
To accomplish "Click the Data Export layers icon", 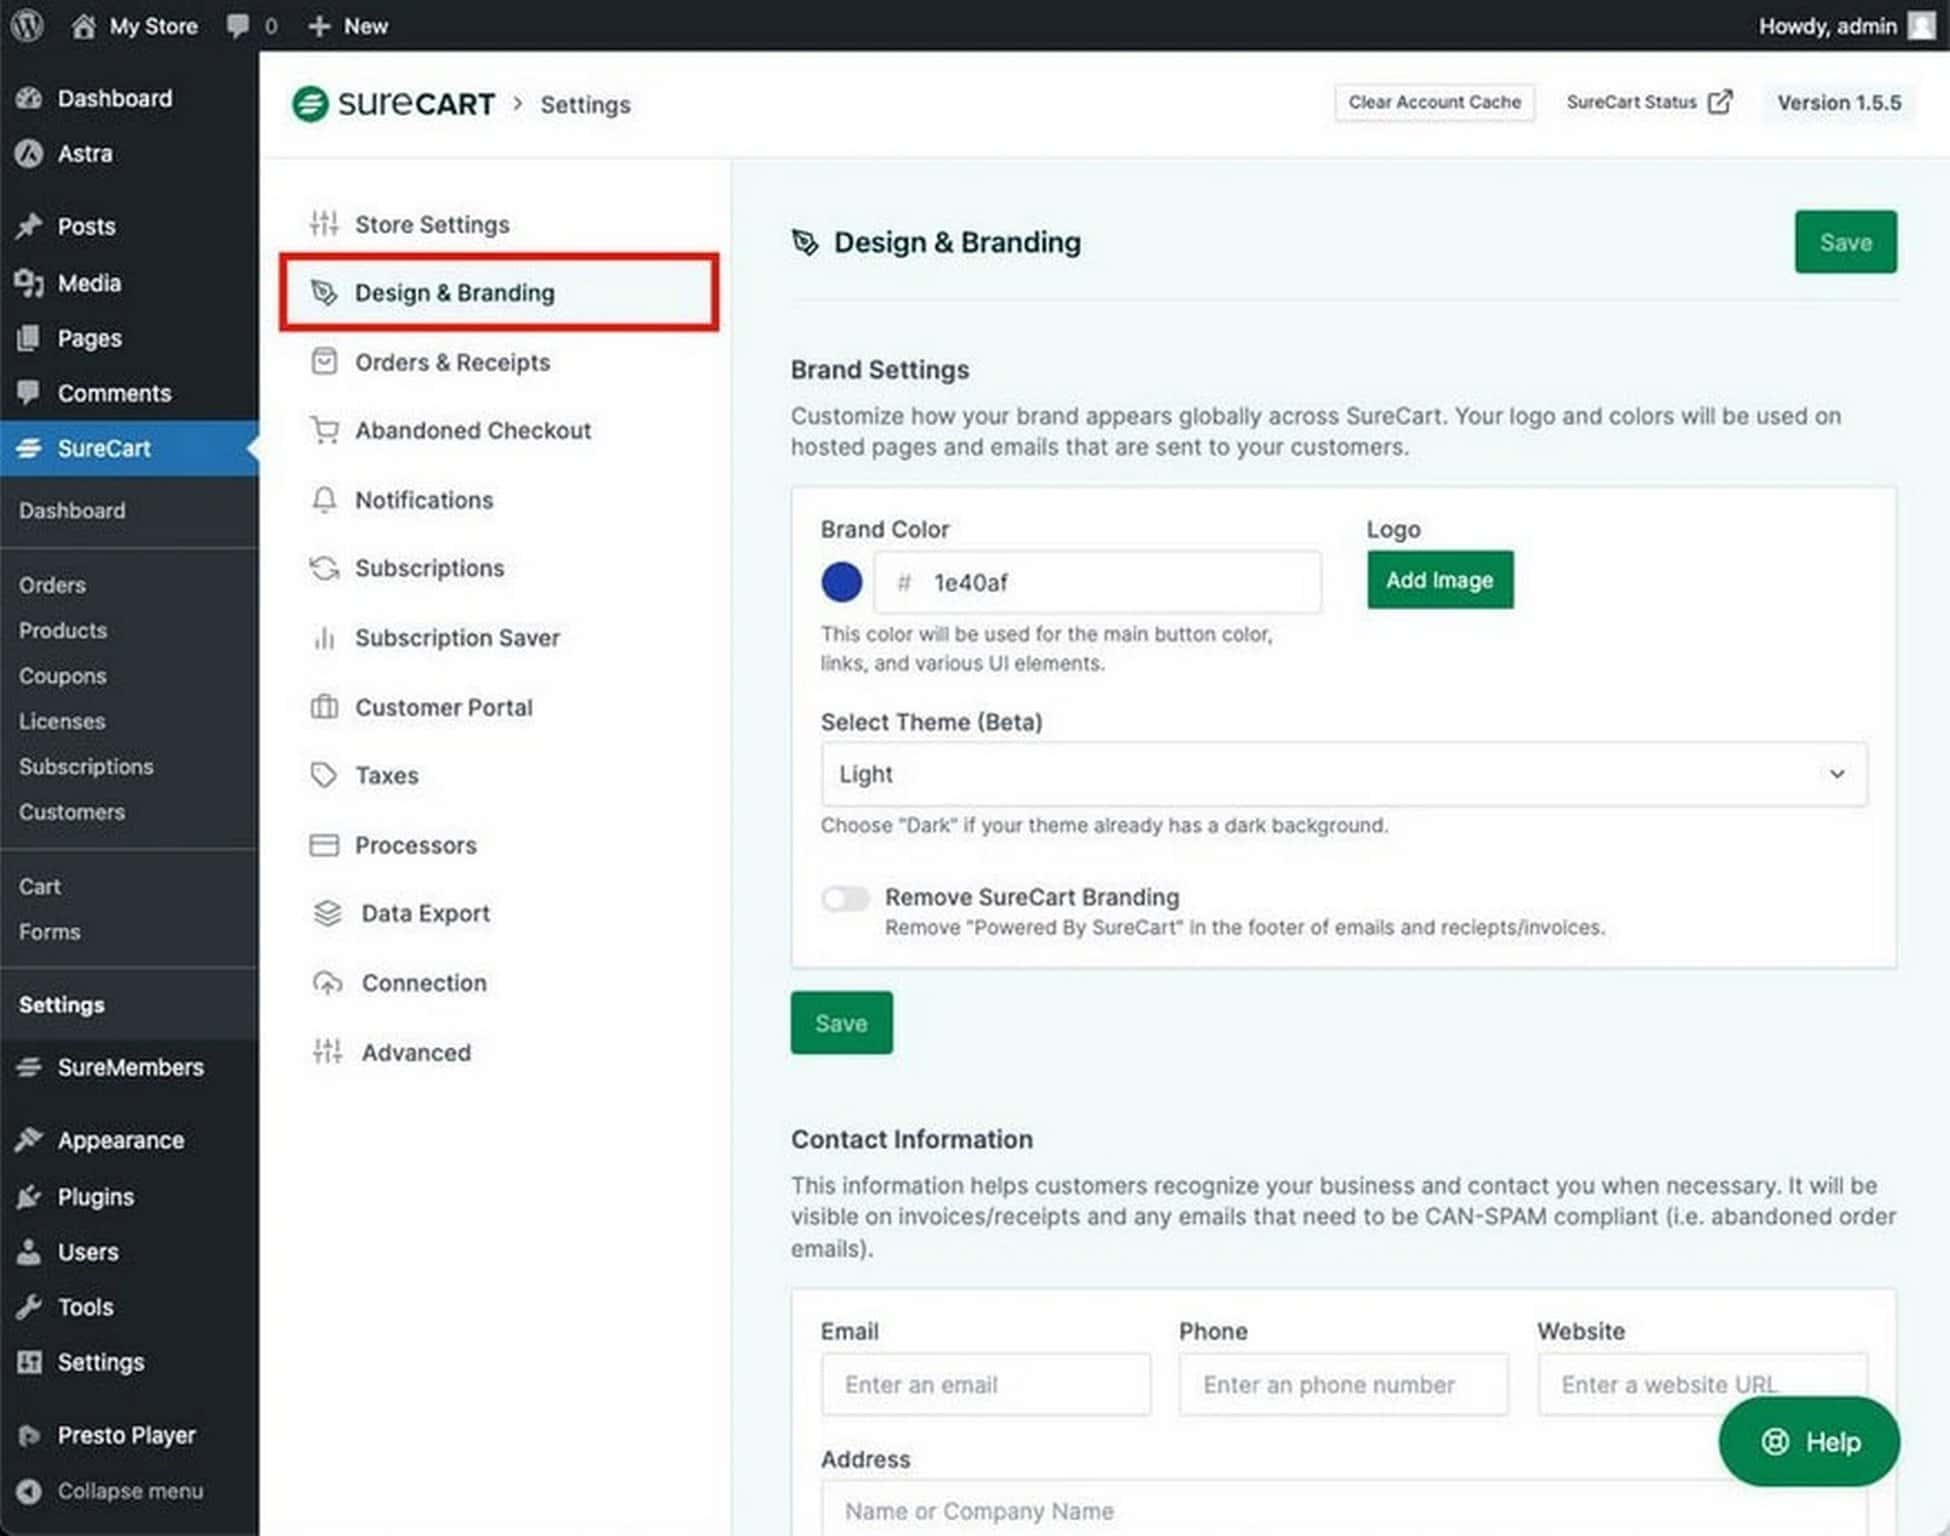I will (327, 913).
